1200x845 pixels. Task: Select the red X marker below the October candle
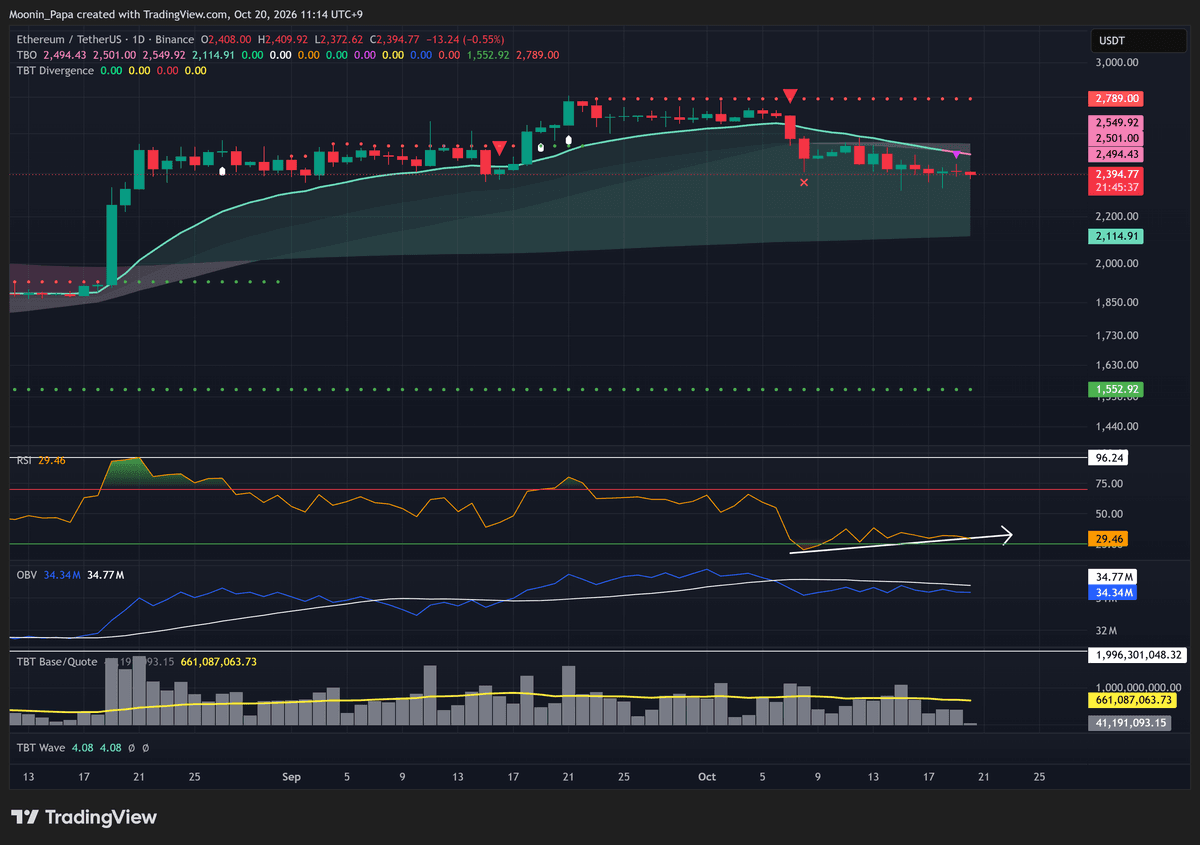(805, 183)
